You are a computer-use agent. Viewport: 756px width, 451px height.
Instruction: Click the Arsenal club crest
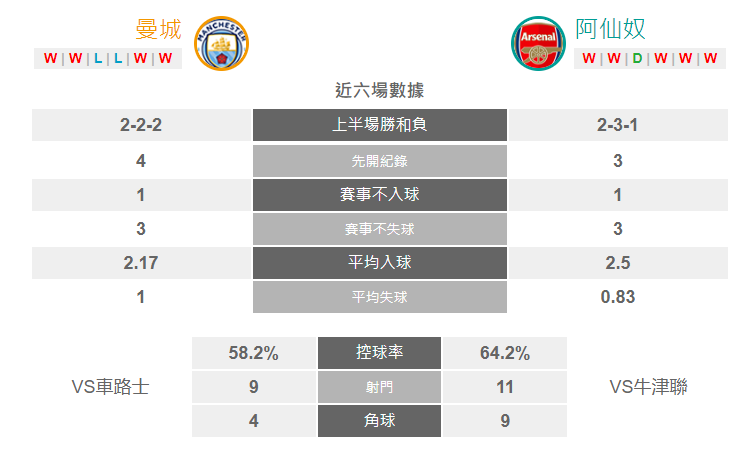click(x=539, y=43)
